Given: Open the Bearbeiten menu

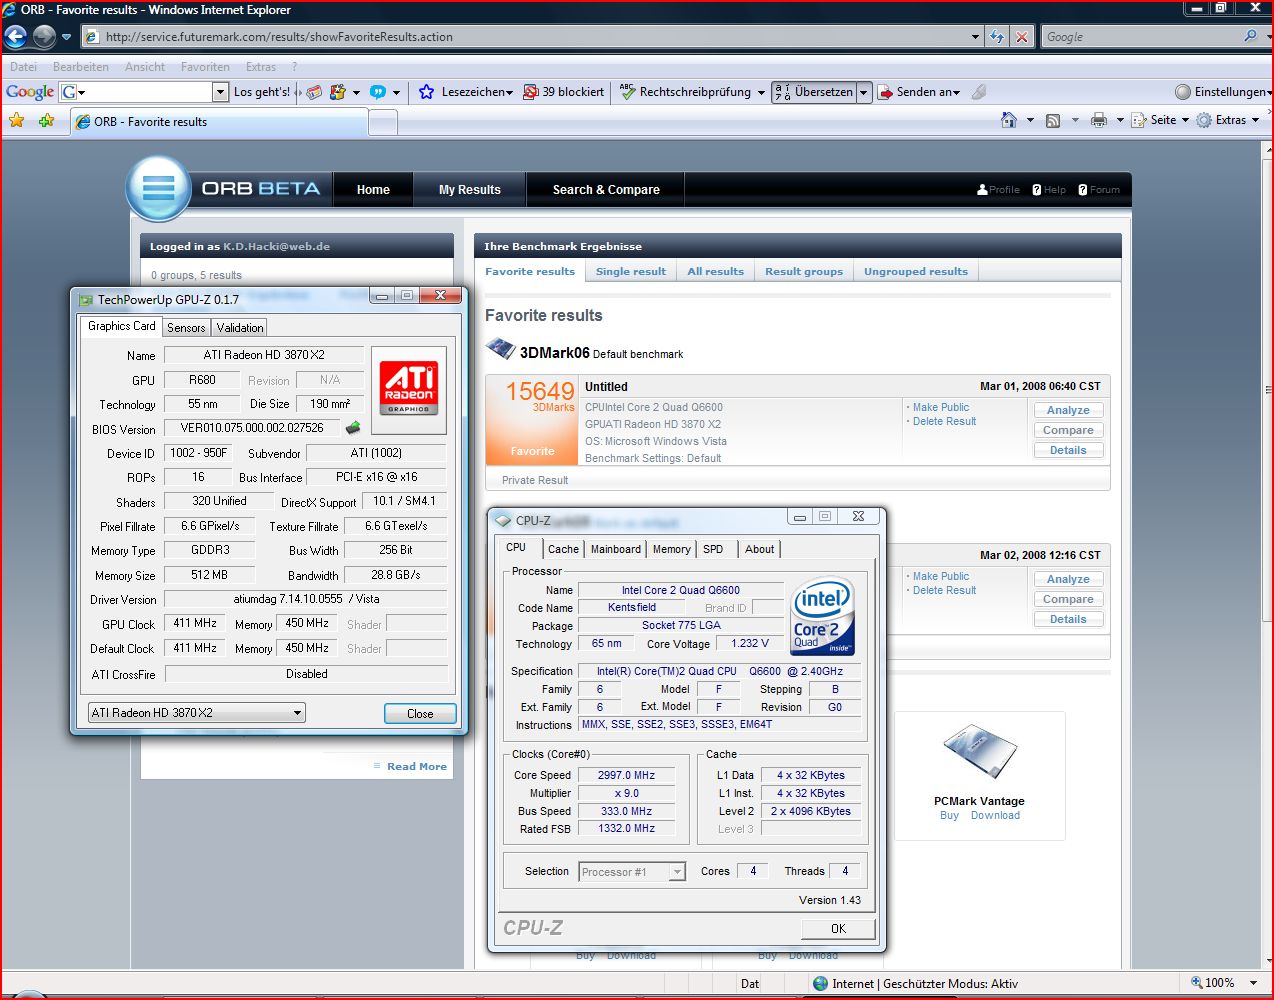Looking at the screenshot, I should (81, 67).
